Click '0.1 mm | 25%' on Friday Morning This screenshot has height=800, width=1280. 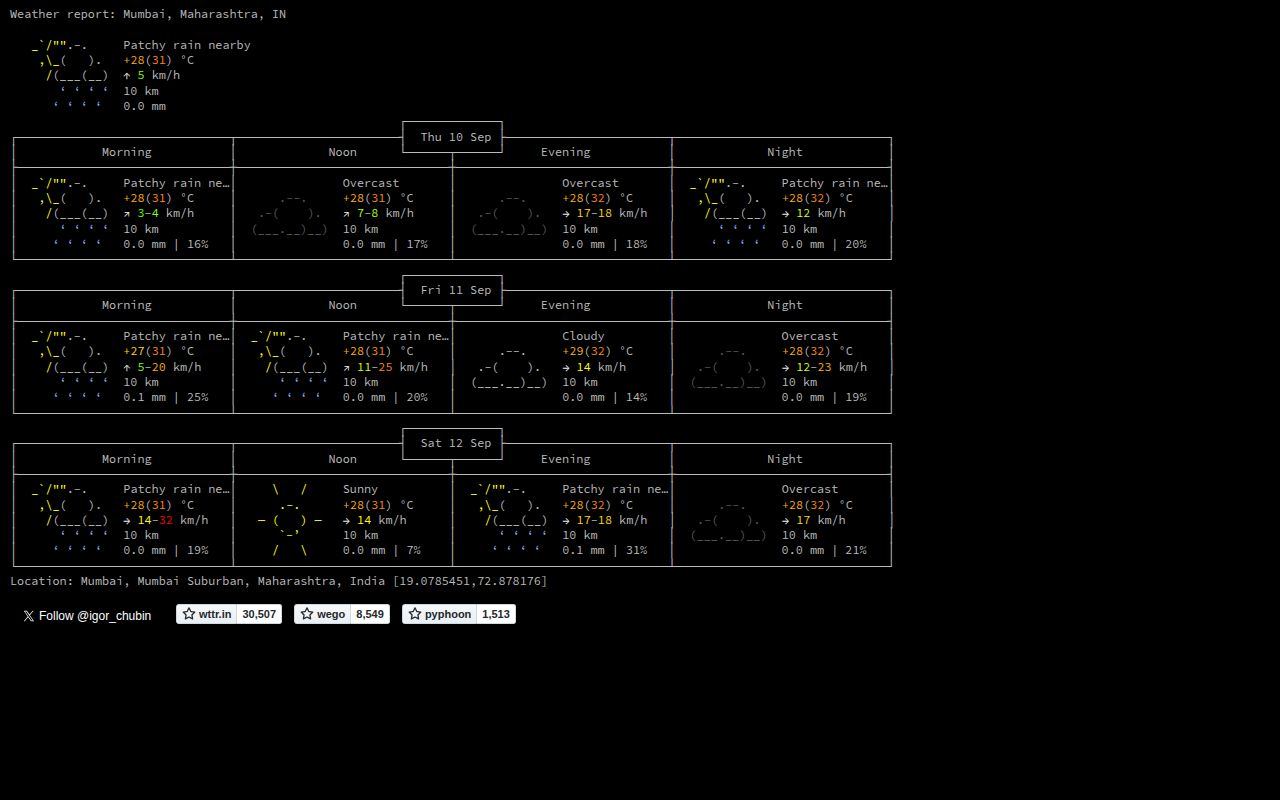166,397
